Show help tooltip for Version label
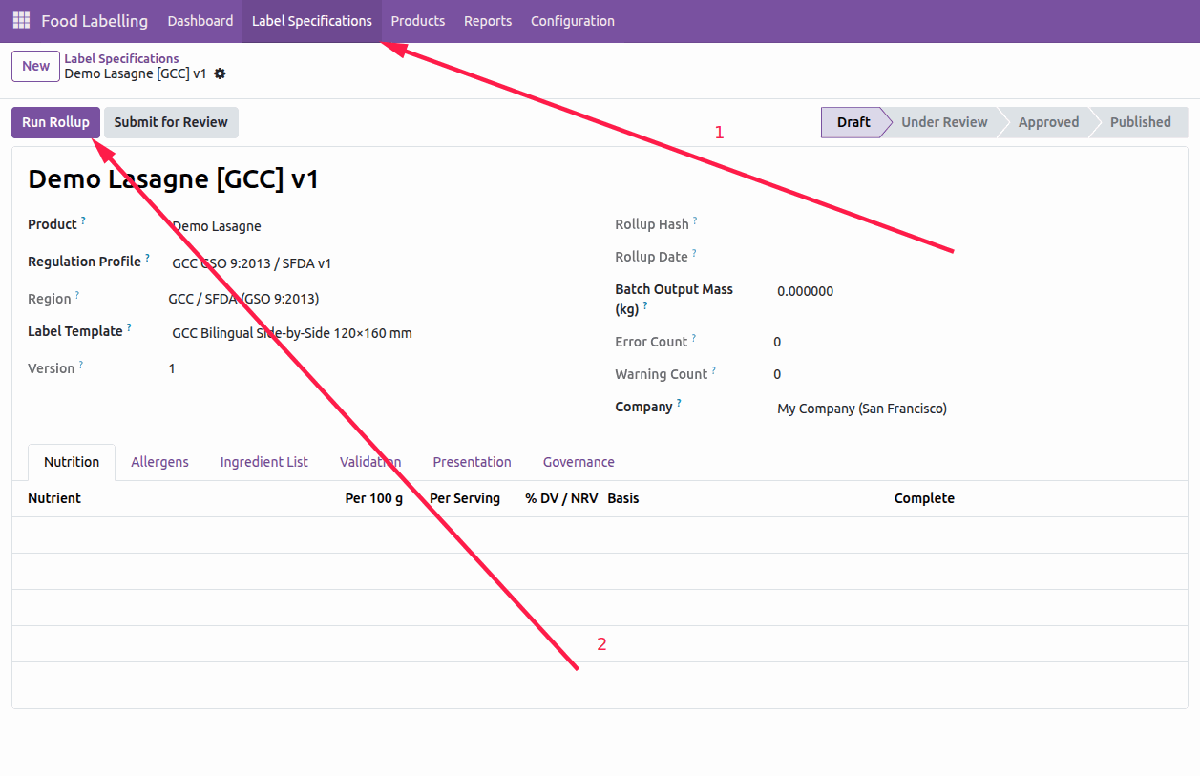 click(x=81, y=364)
